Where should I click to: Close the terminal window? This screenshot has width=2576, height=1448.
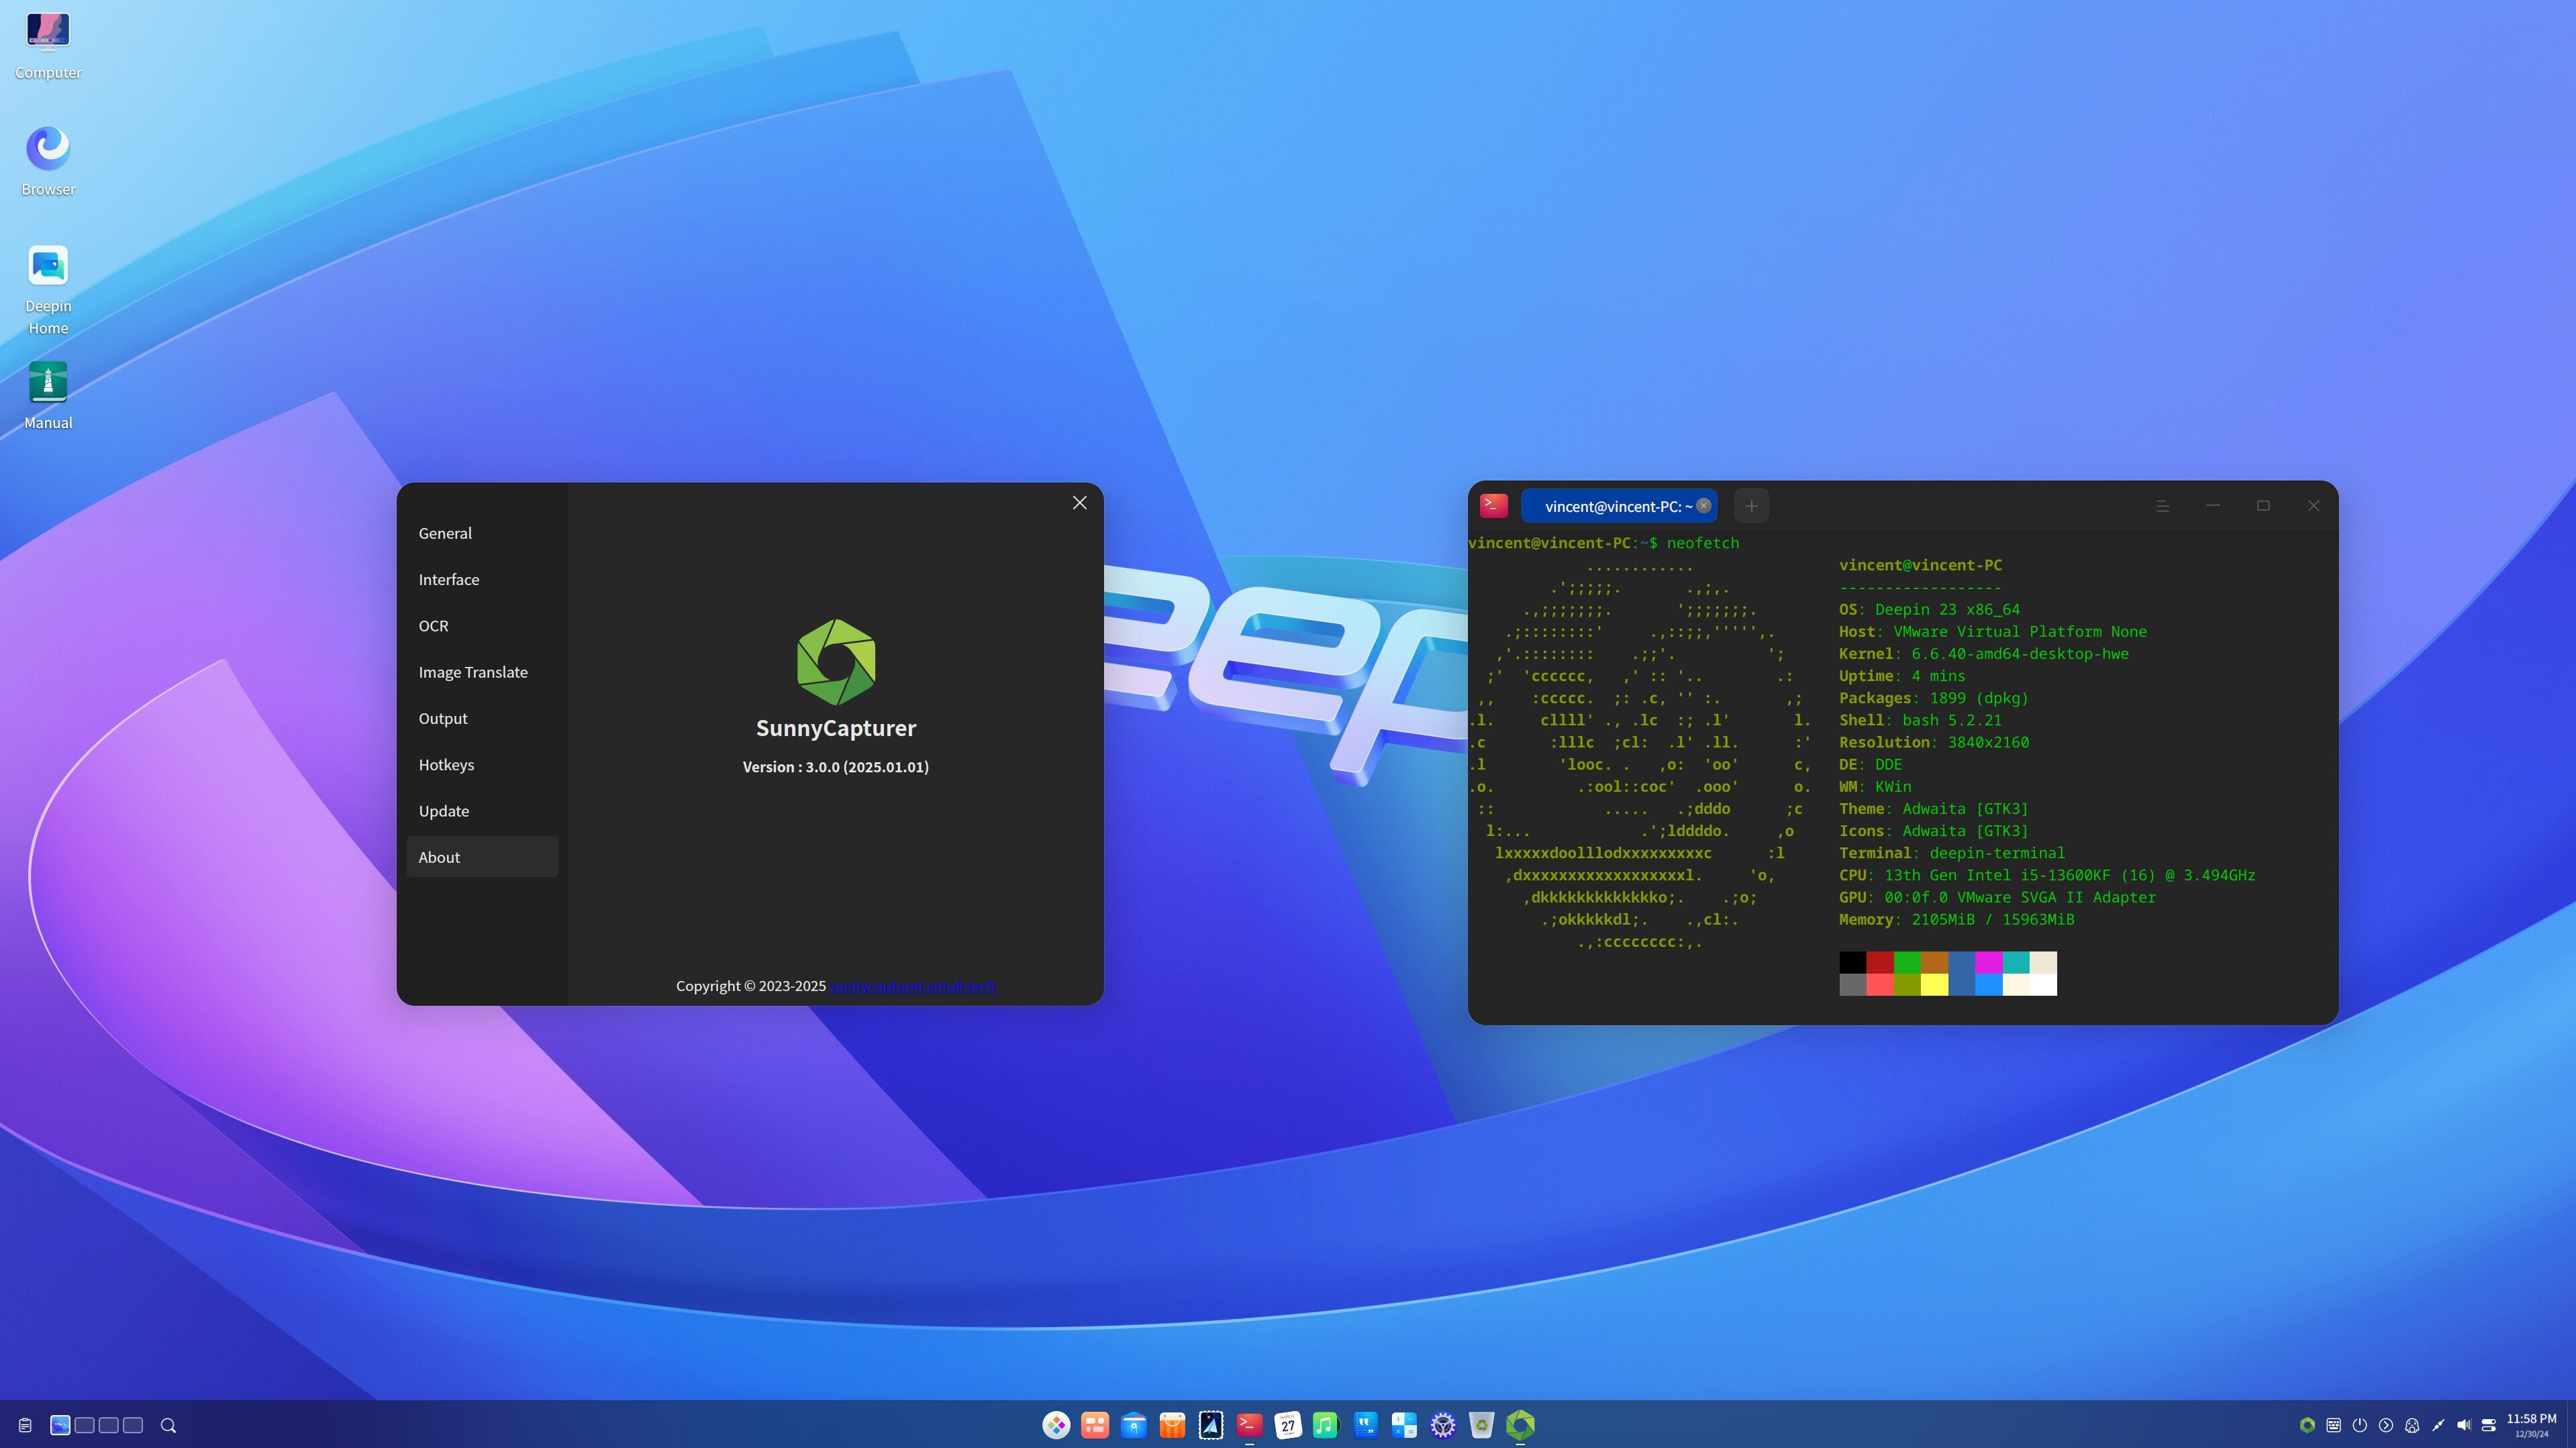pyautogui.click(x=2313, y=506)
